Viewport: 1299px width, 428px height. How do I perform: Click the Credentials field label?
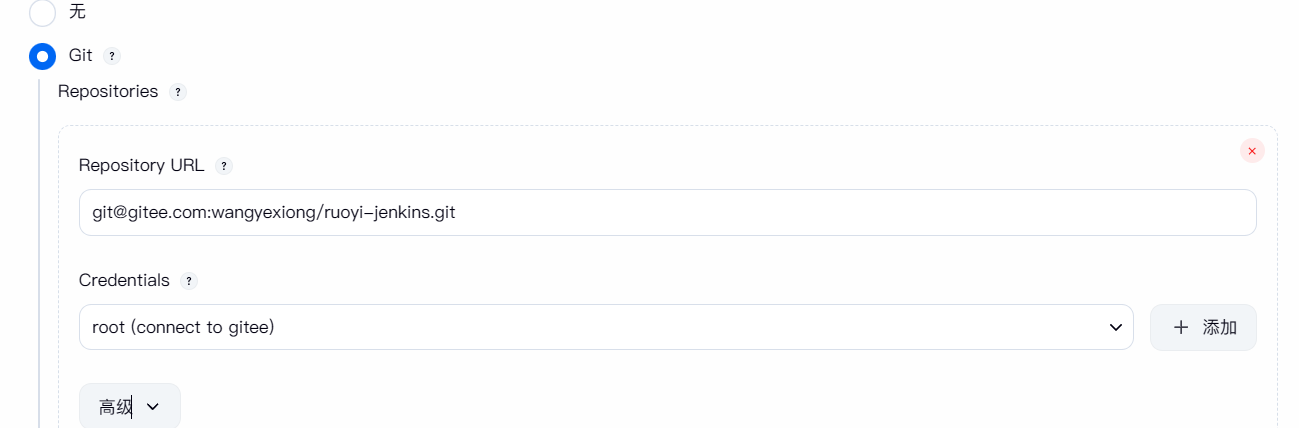[x=124, y=281]
